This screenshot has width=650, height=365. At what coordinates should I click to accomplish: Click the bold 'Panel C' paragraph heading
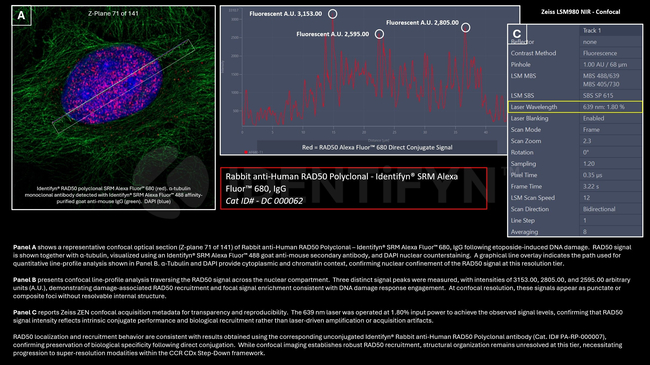(24, 312)
